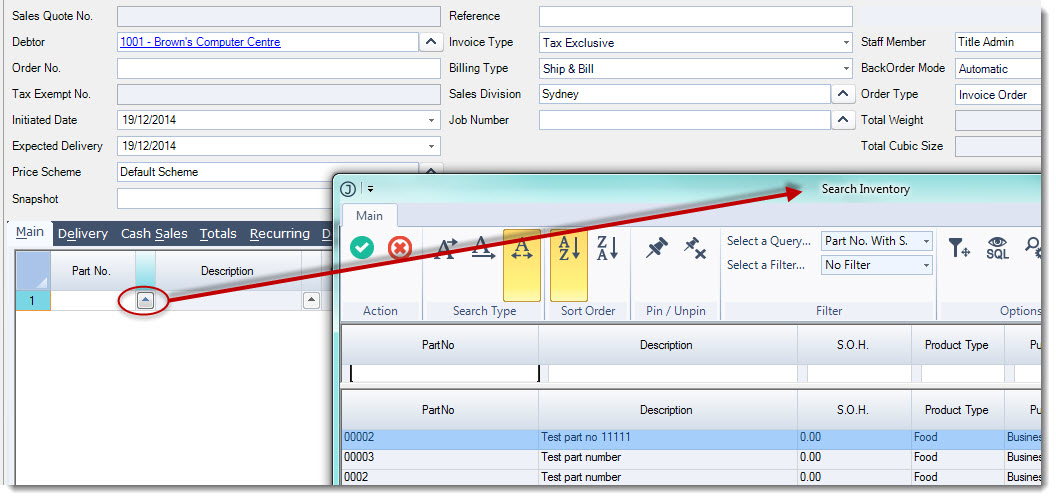This screenshot has width=1056, height=500.
Task: Cancel the search with the red X icon
Action: point(400,248)
